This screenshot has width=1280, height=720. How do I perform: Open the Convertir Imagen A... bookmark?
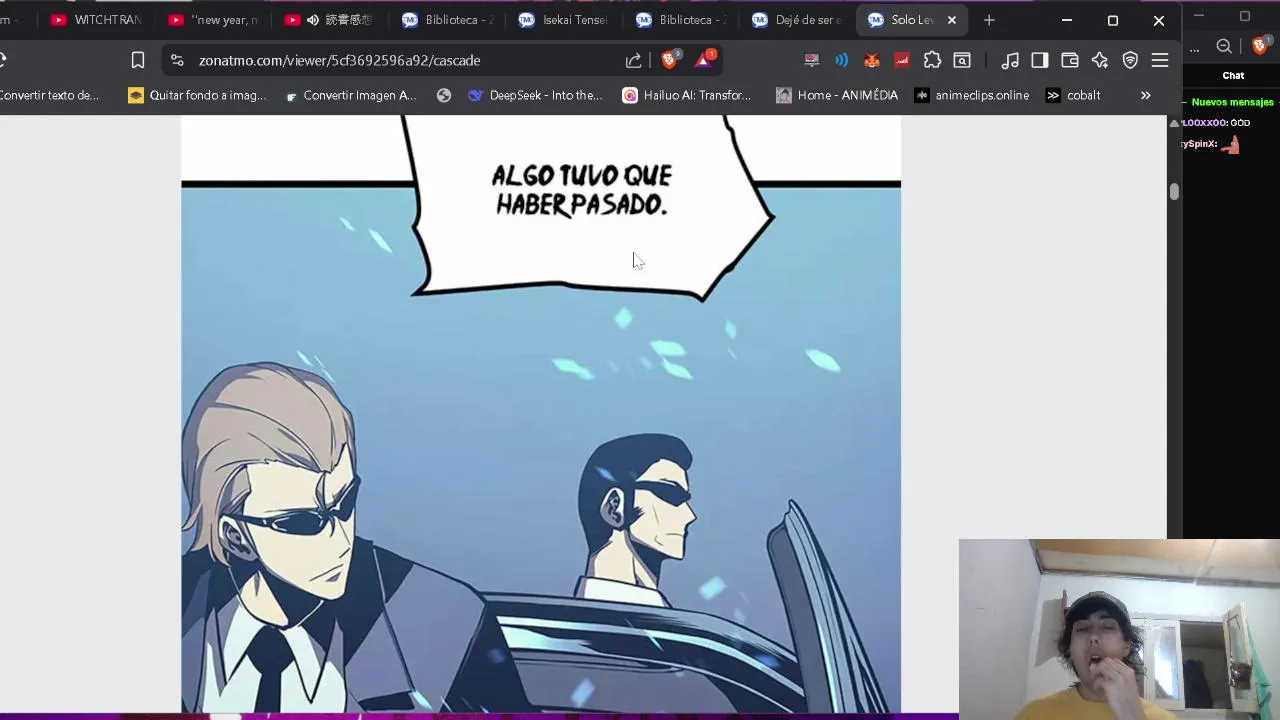(x=350, y=95)
